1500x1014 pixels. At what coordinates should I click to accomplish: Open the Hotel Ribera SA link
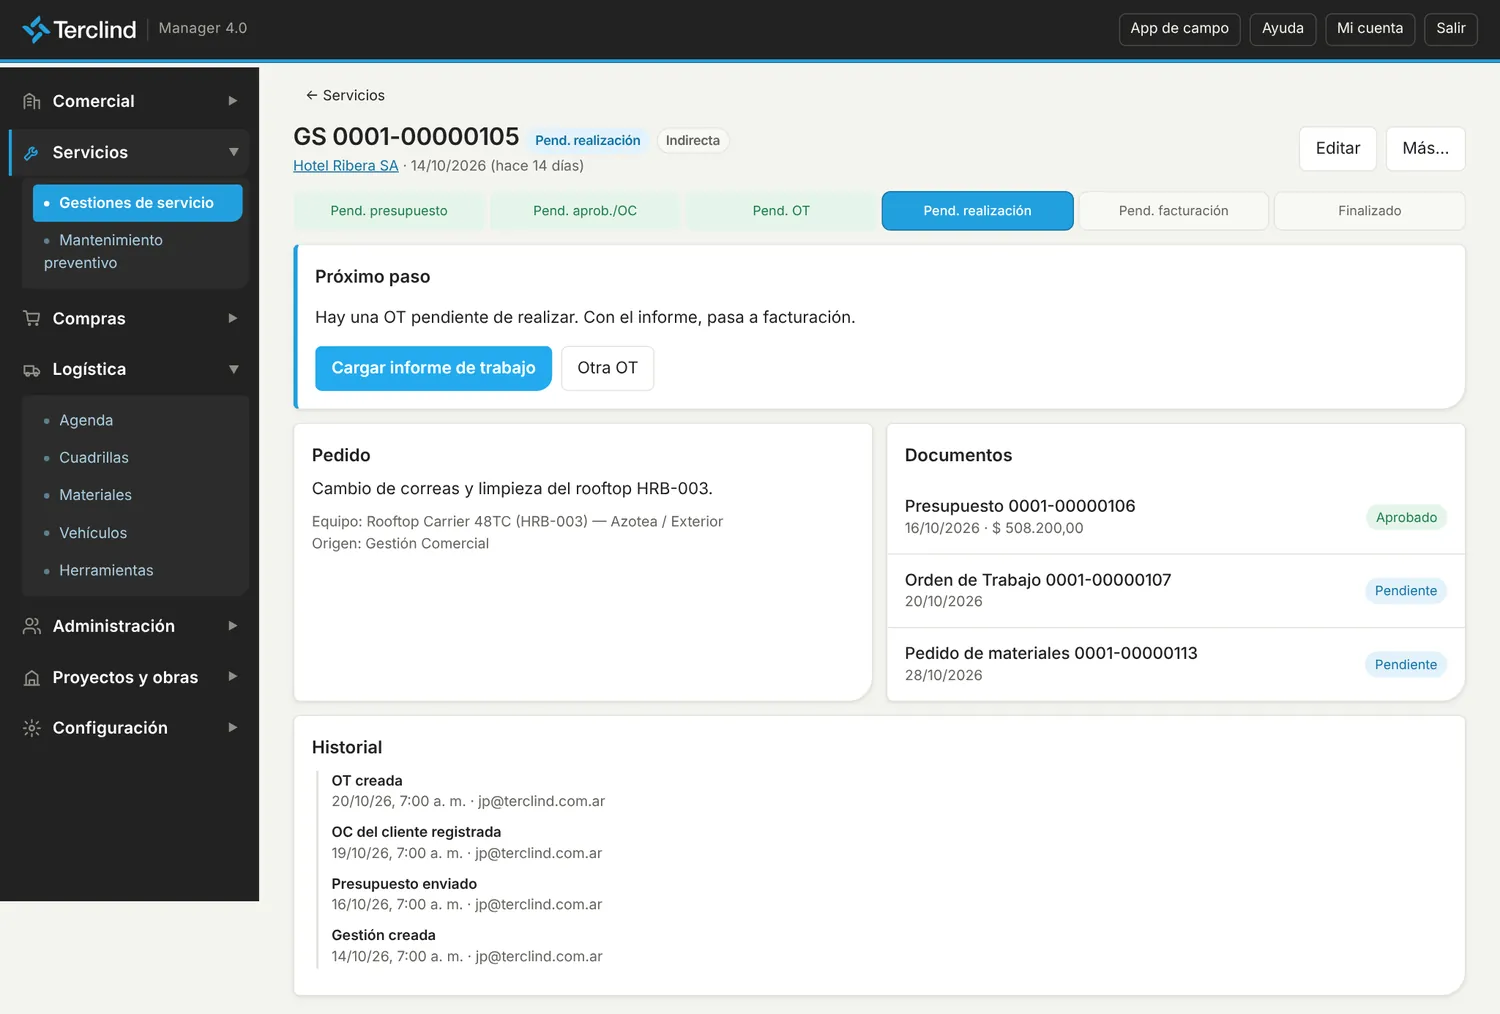[346, 166]
